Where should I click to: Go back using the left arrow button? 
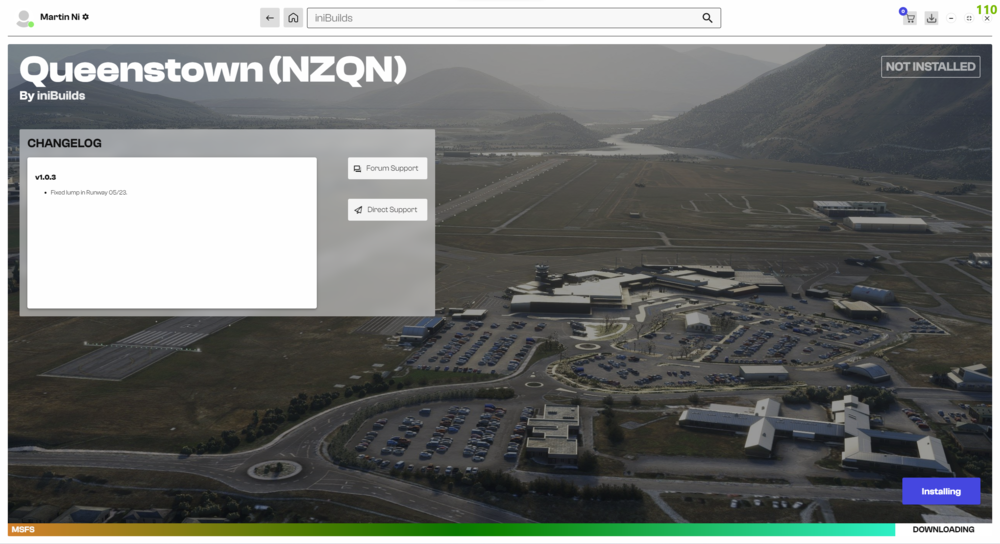269,18
